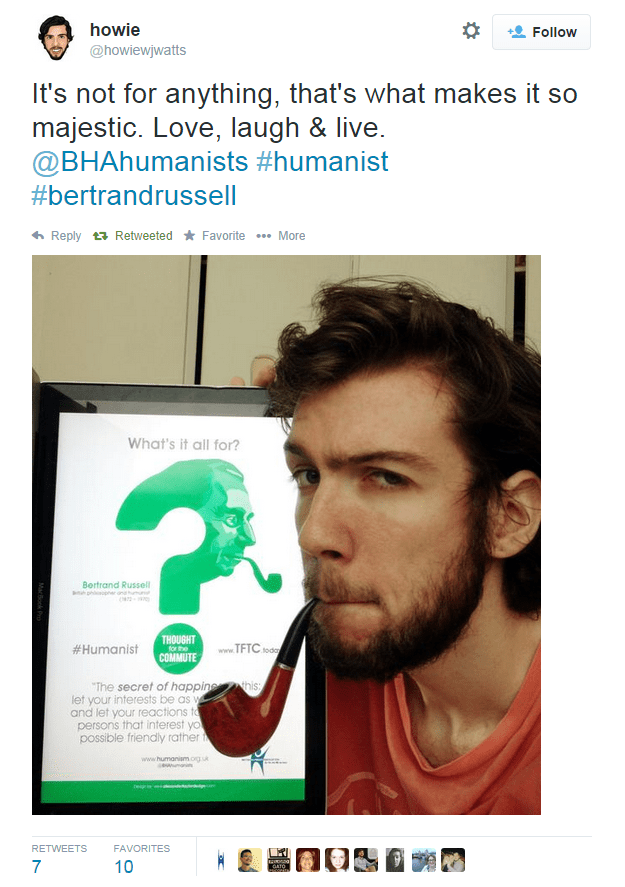Screen dimensions: 625x887
Task: Reply to this tweet
Action: 57,236
